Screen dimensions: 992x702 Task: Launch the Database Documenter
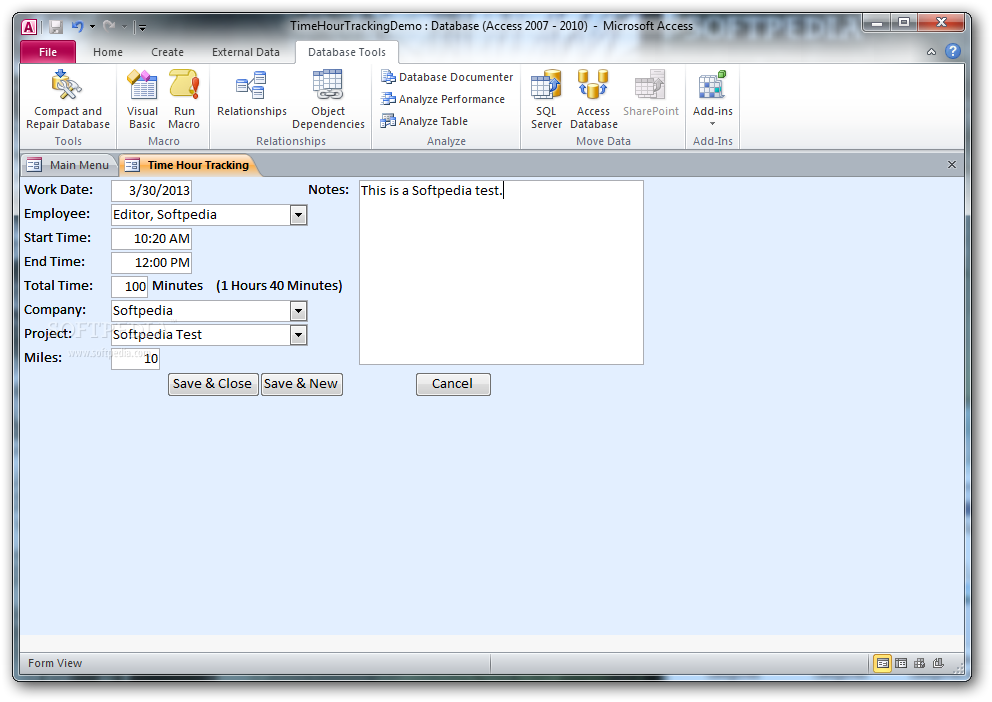tap(447, 77)
